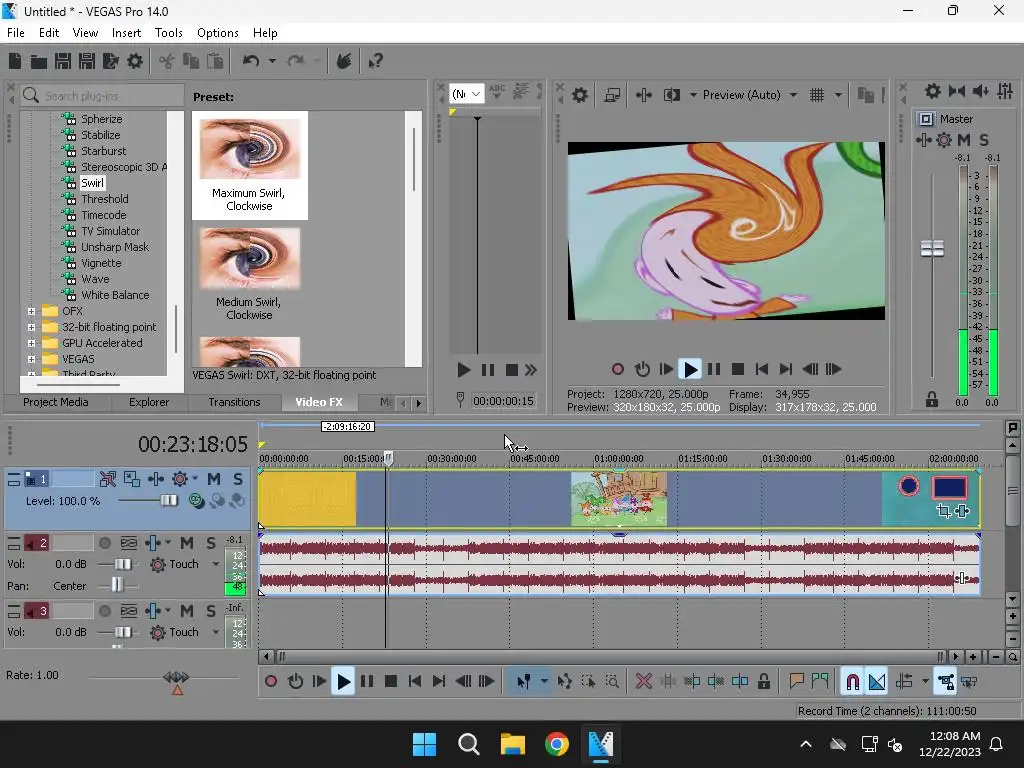Expand the OFX folder in the plug-in tree
This screenshot has width=1024, height=768.
31,311
